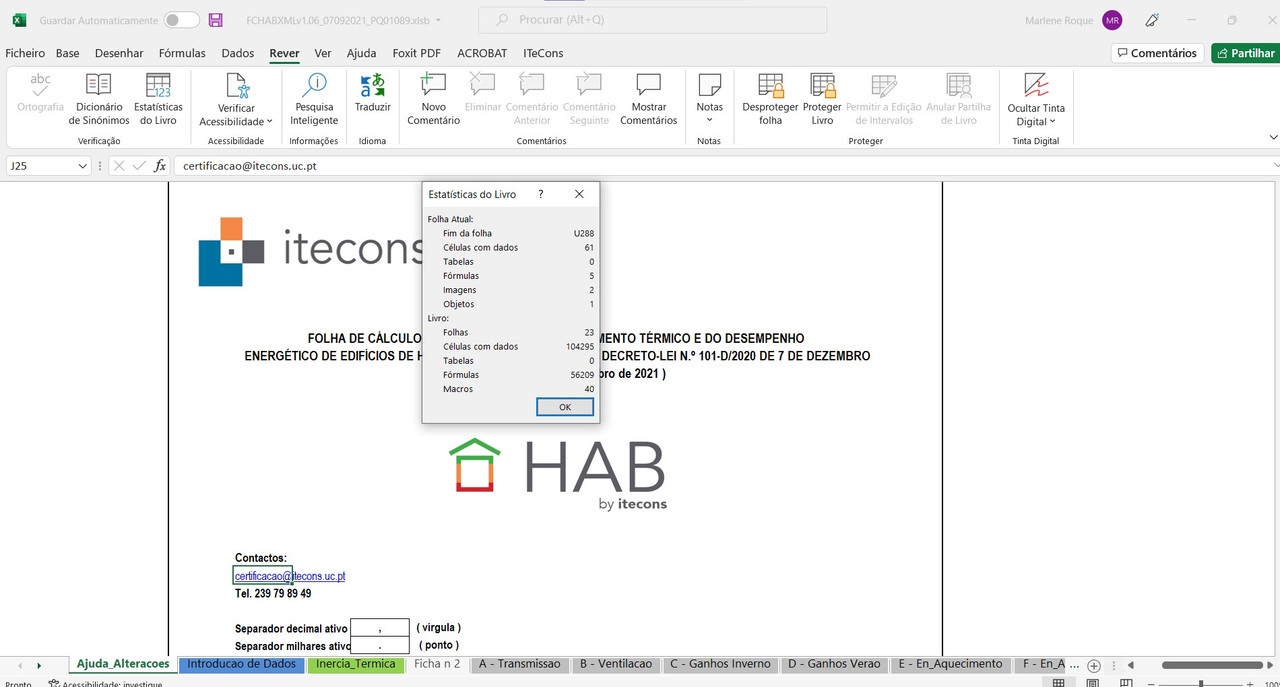Click the formula bar confirm checkmark
The width and height of the screenshot is (1280, 687).
[x=139, y=166]
